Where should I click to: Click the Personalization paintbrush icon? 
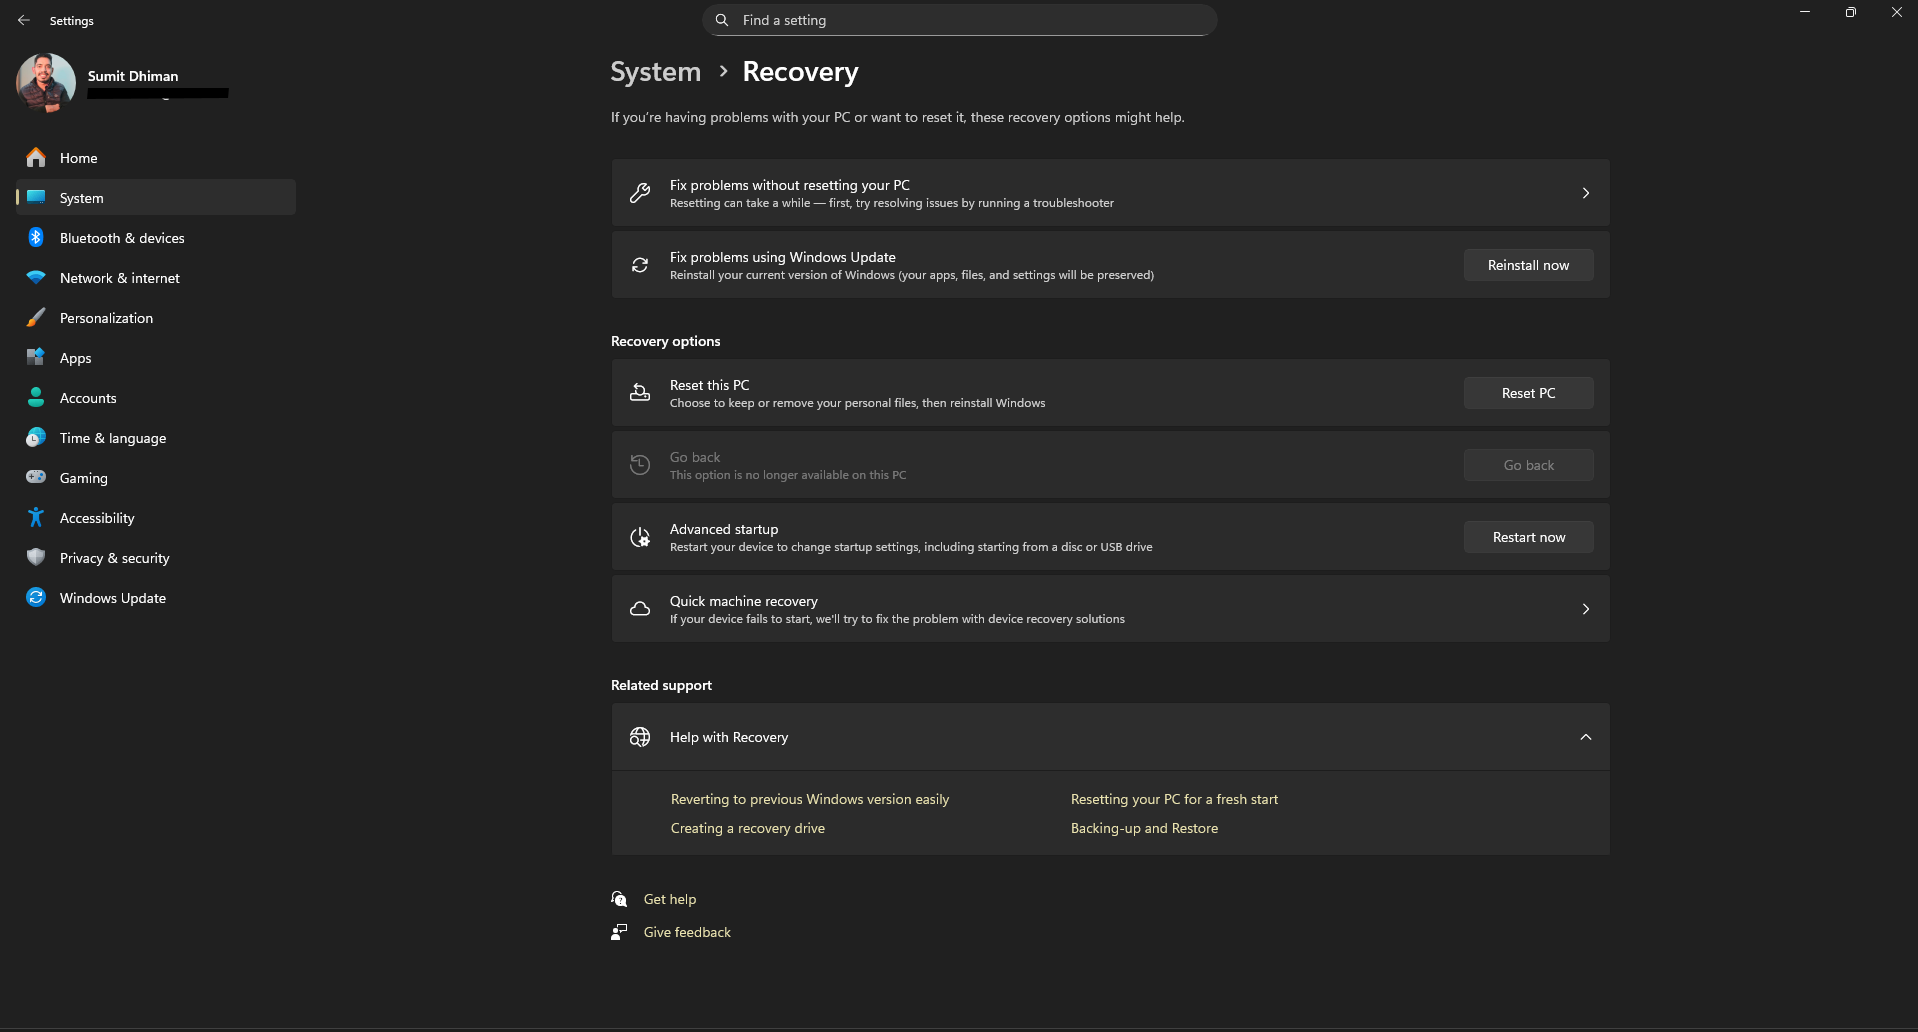point(36,317)
